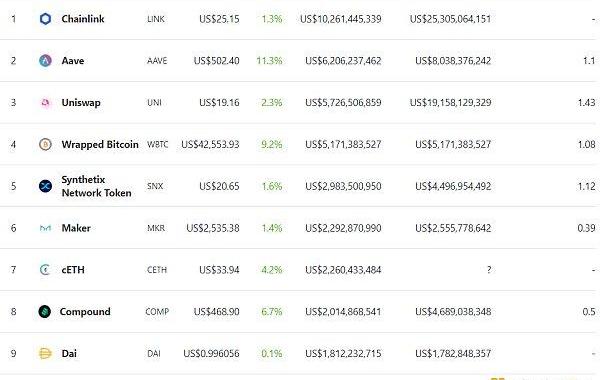Click the Wrapped Bitcoin coin icon
Image resolution: width=600 pixels, height=380 pixels.
(45, 144)
